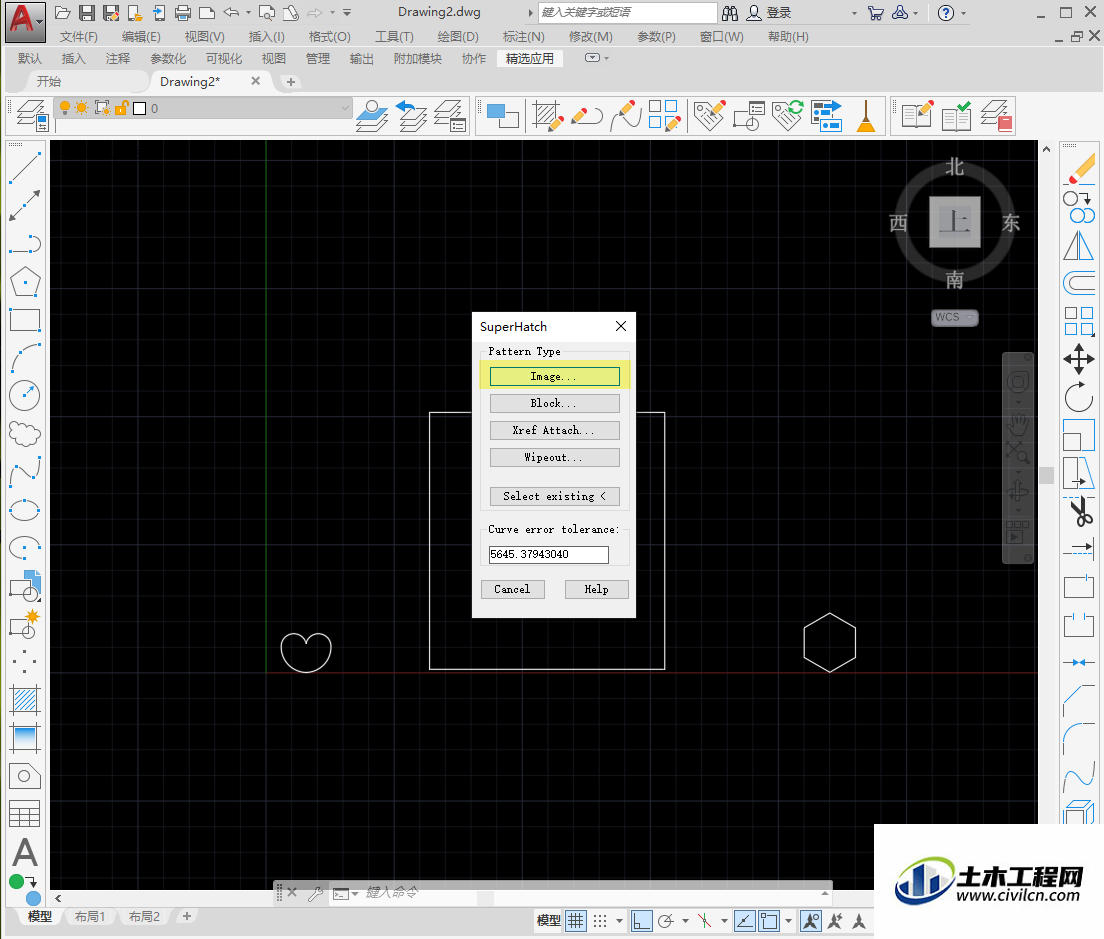
Task: Click the Layer Previous icon
Action: point(411,115)
